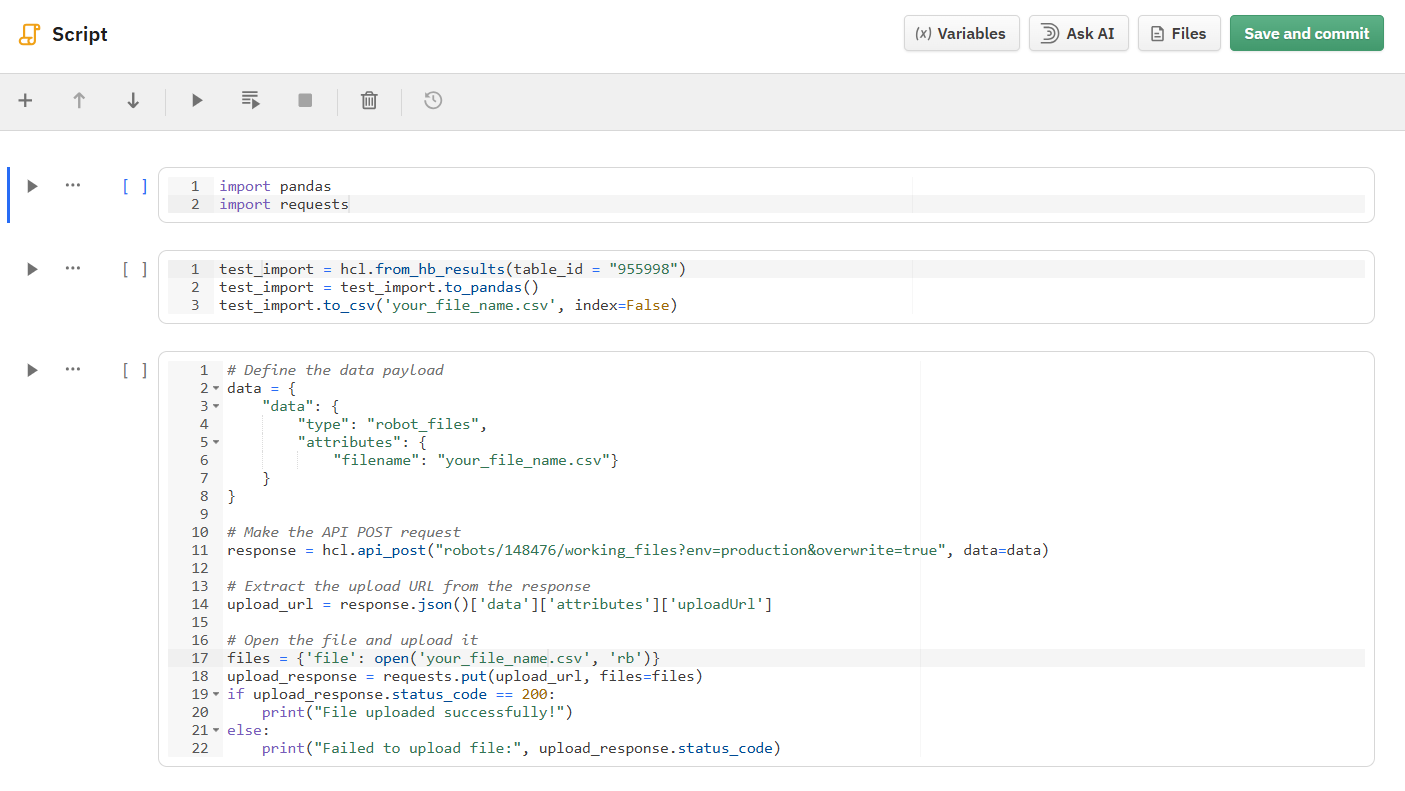
Task: Add a new cell with the plus icon
Action: click(25, 100)
